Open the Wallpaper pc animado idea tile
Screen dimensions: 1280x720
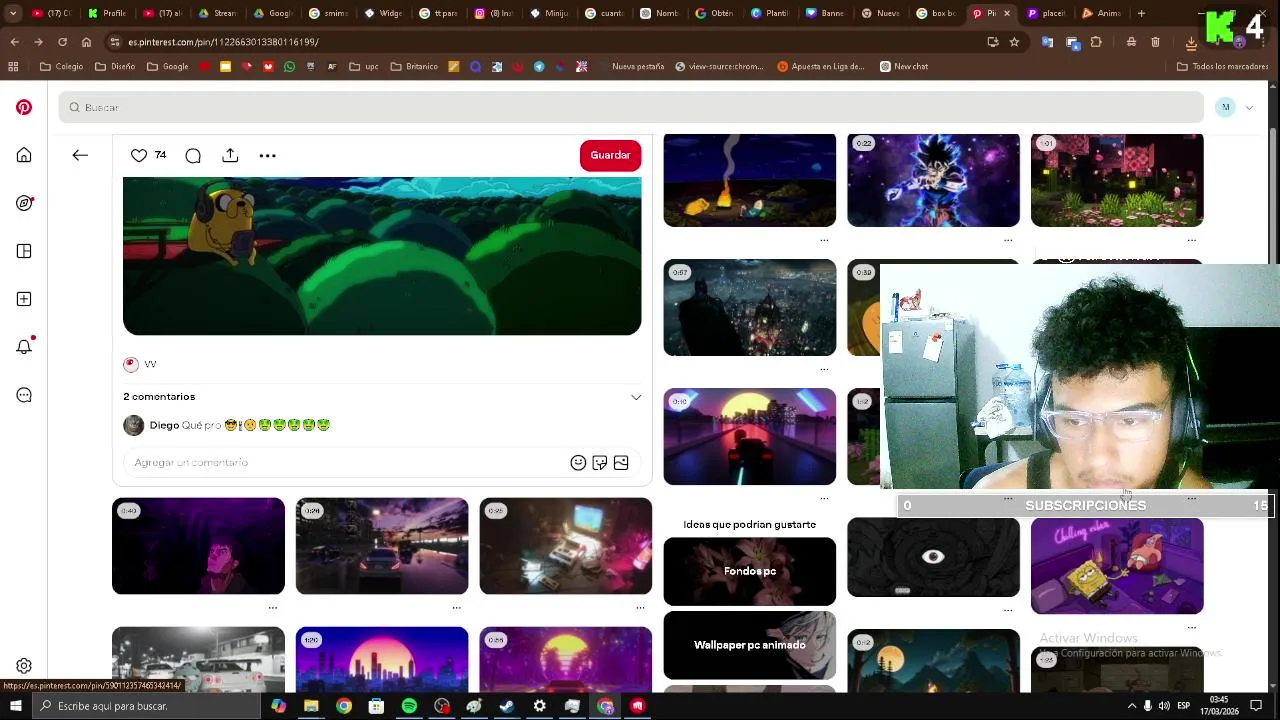(x=749, y=645)
